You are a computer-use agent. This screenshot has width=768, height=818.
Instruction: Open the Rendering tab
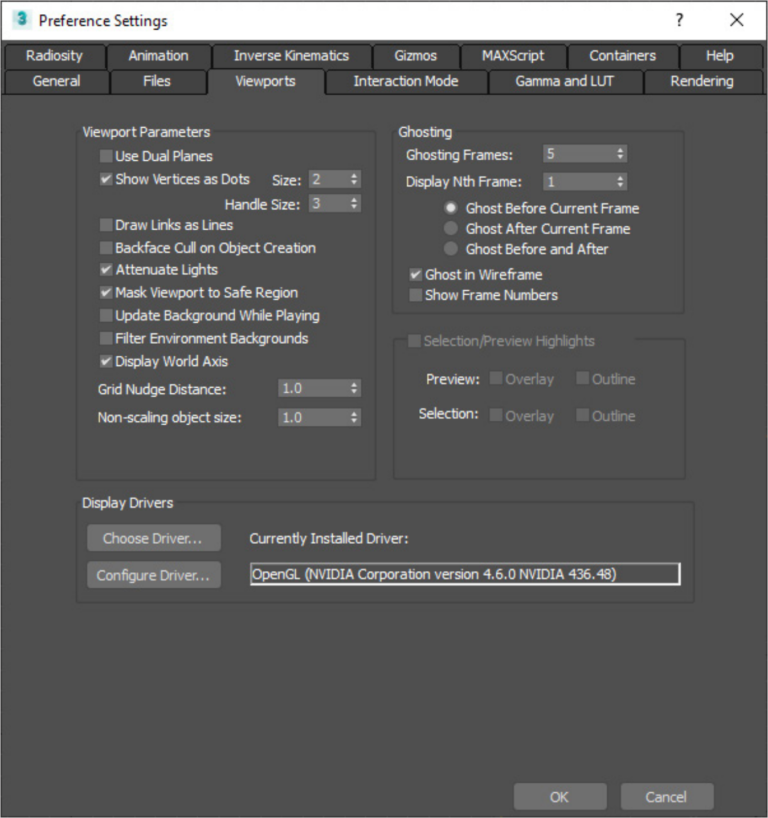pos(702,81)
